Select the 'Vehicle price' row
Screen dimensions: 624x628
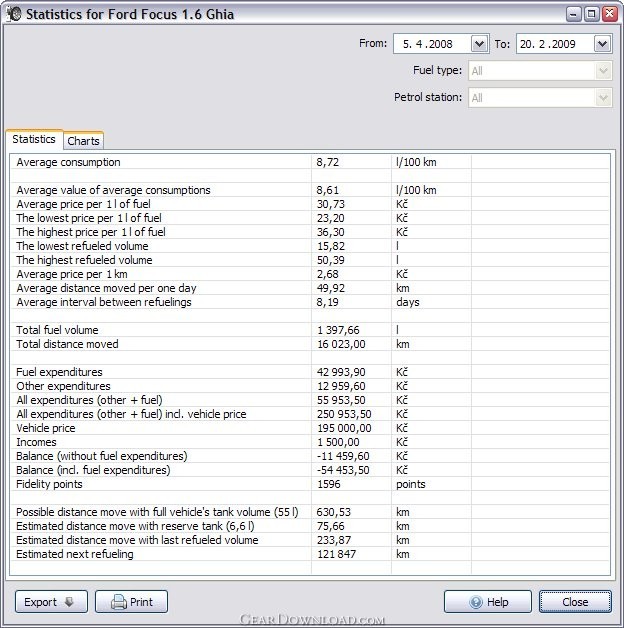tap(309, 428)
